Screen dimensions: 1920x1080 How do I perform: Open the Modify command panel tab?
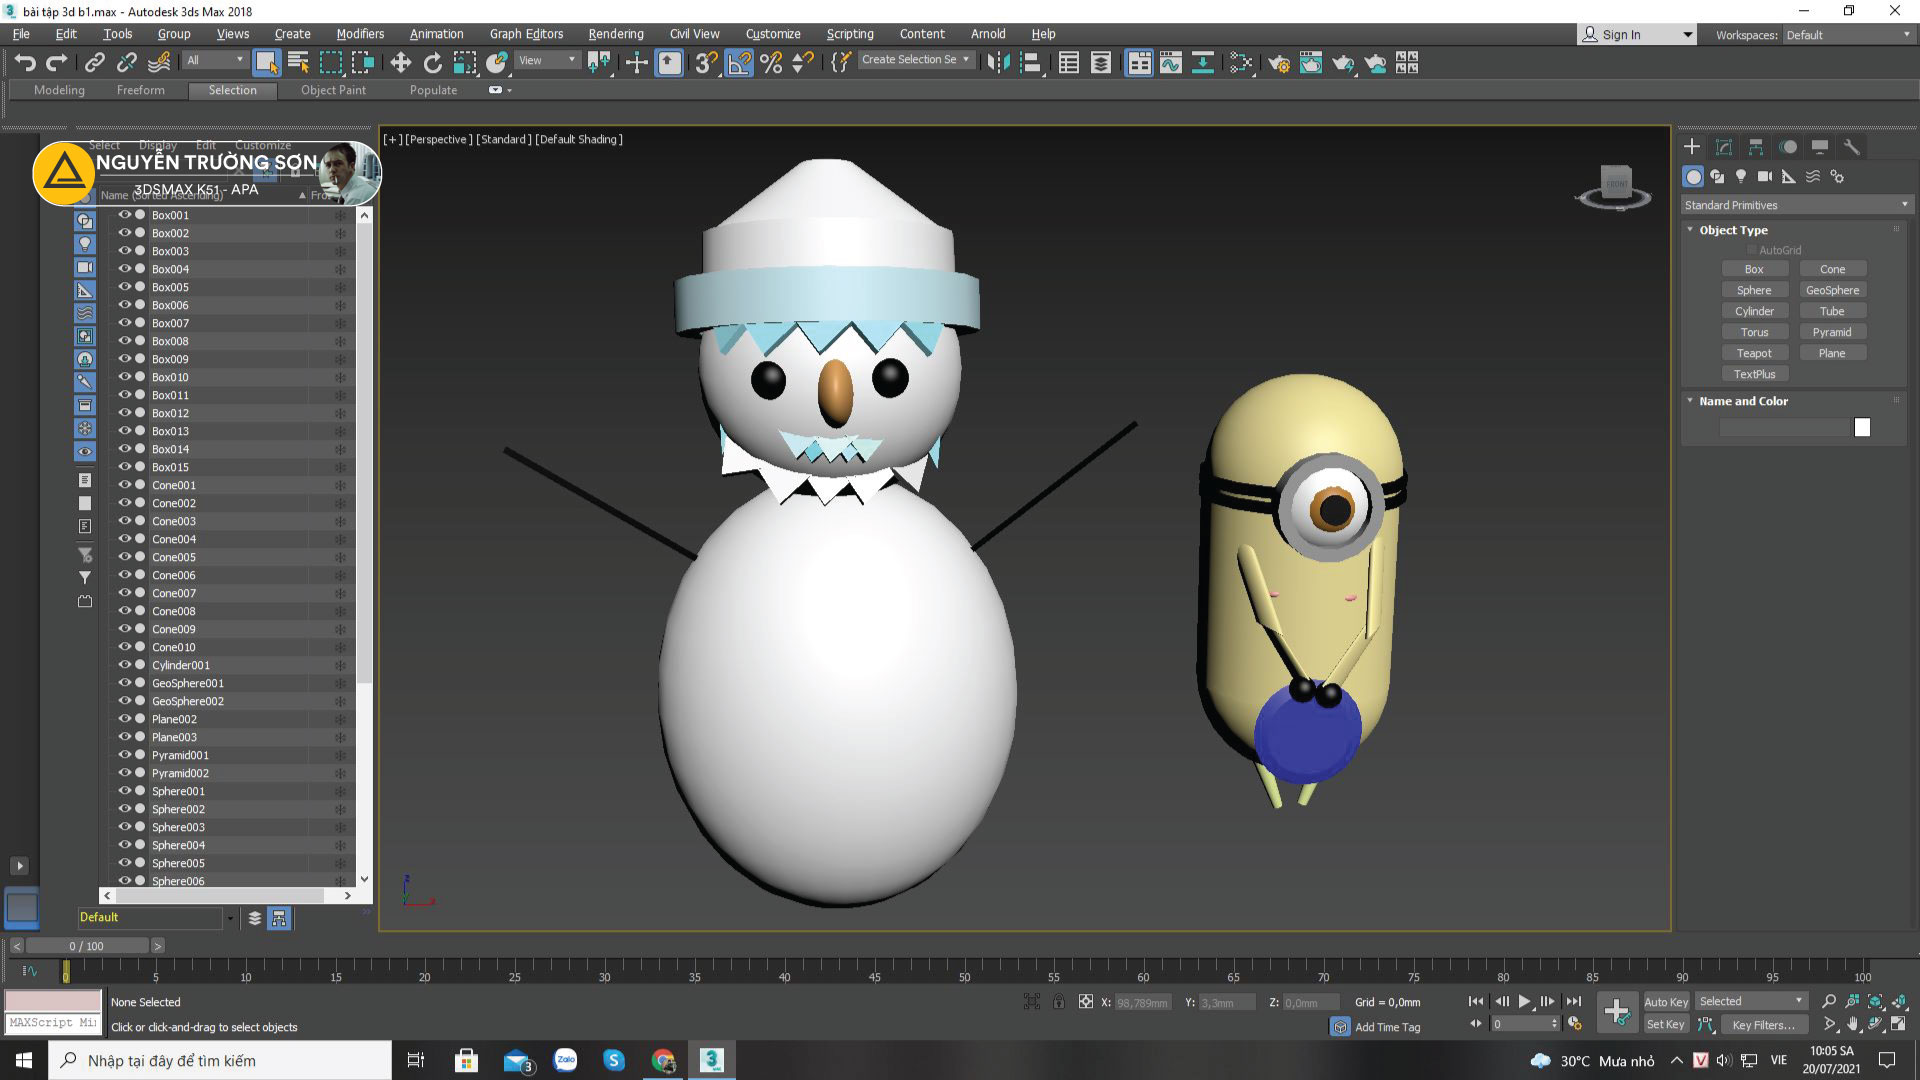click(x=1724, y=147)
